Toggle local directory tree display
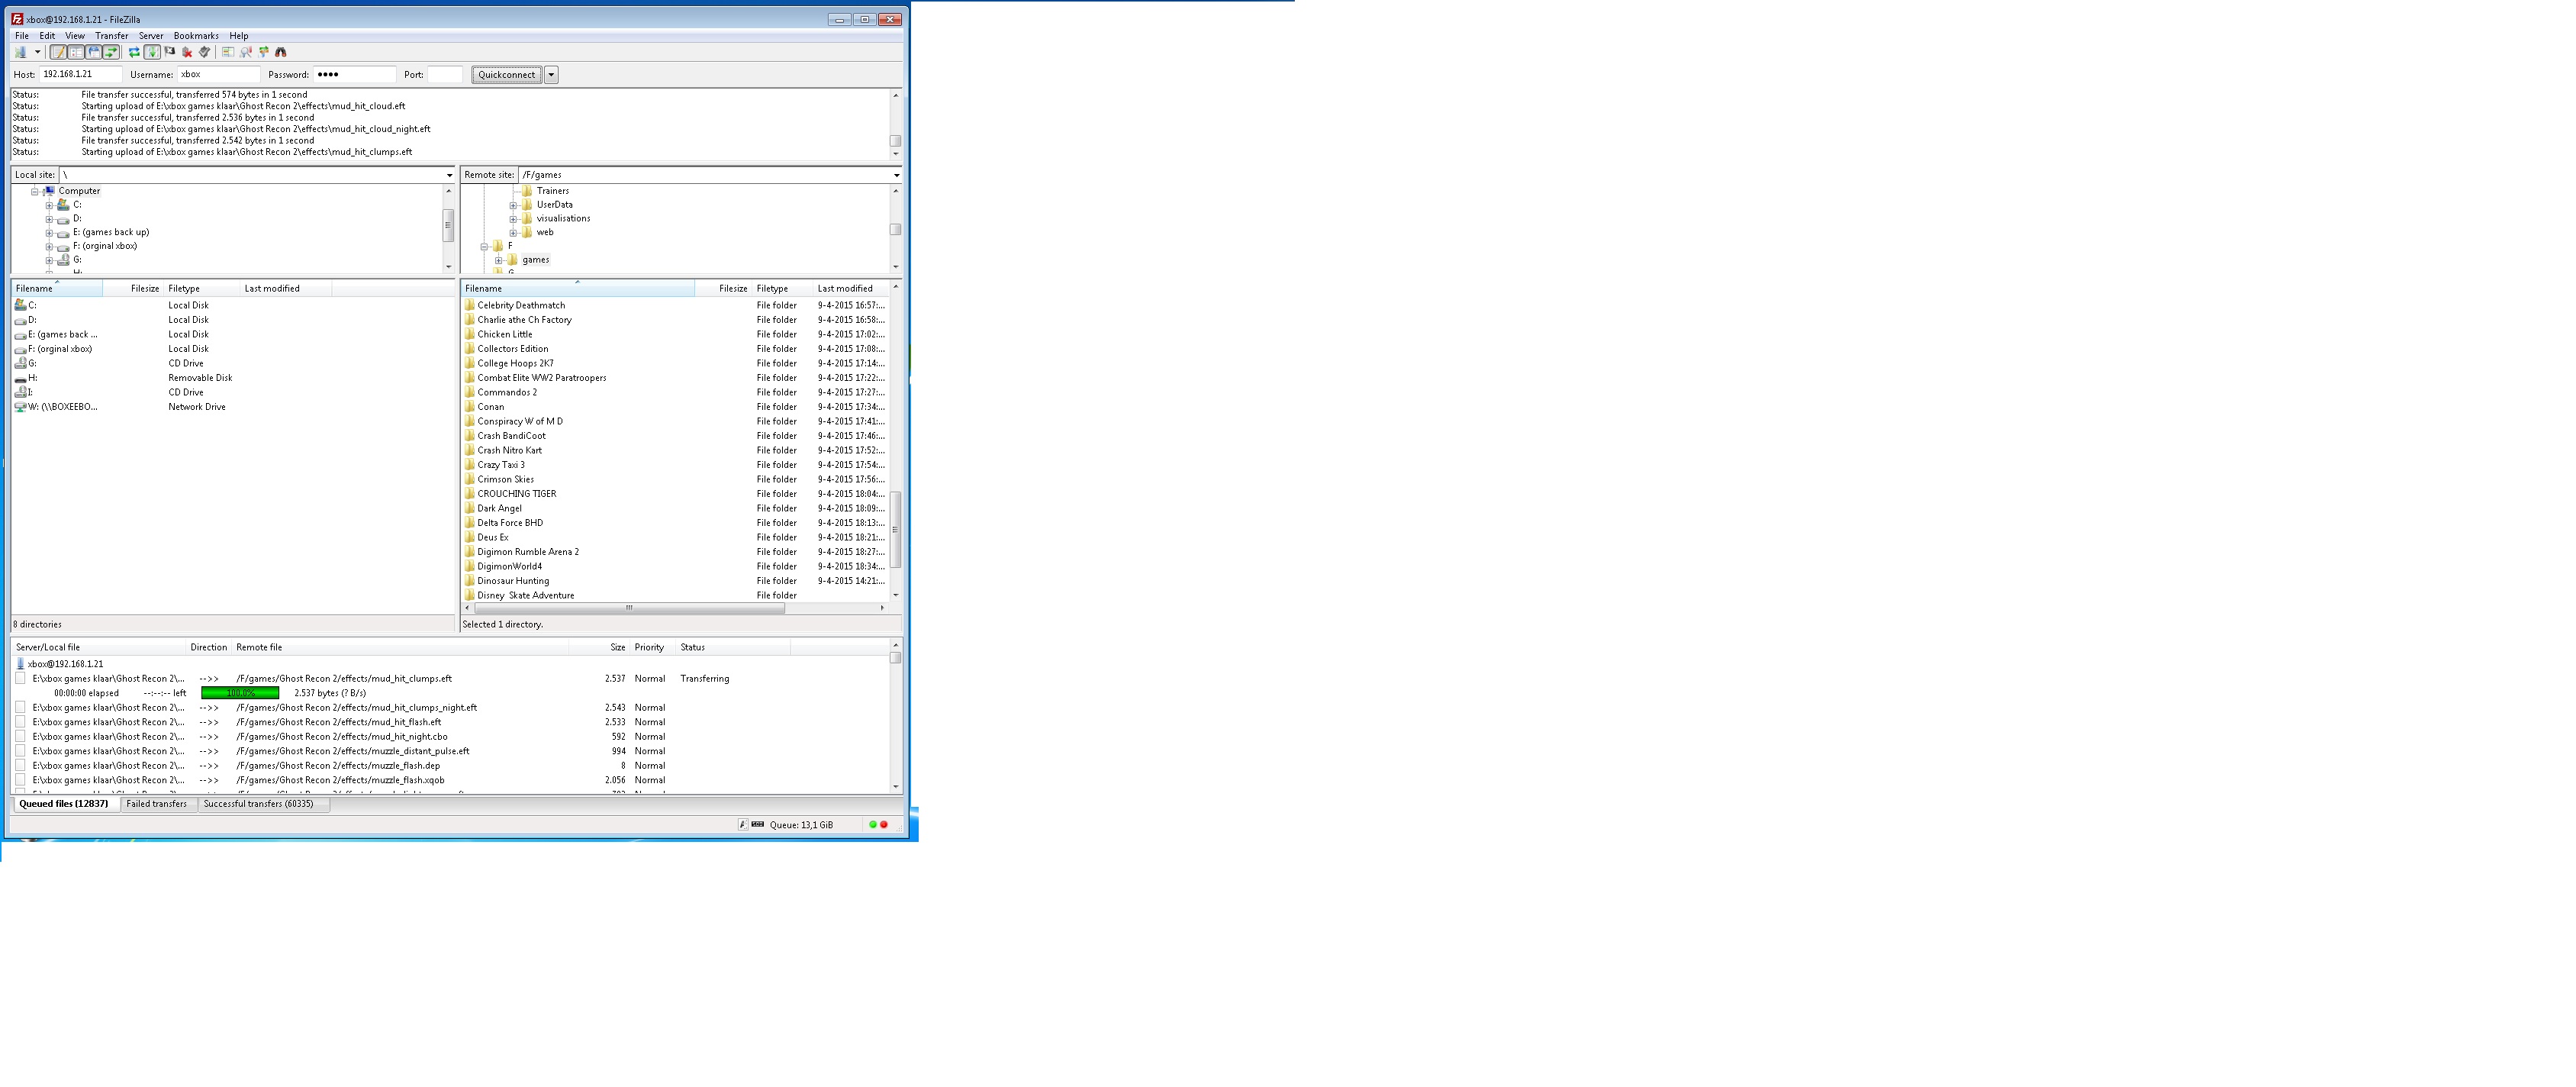Image resolution: width=2576 pixels, height=1087 pixels. (x=76, y=52)
